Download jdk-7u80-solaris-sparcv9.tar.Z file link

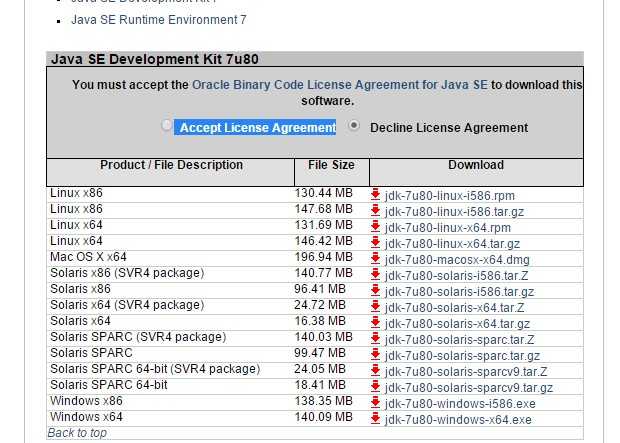[466, 372]
